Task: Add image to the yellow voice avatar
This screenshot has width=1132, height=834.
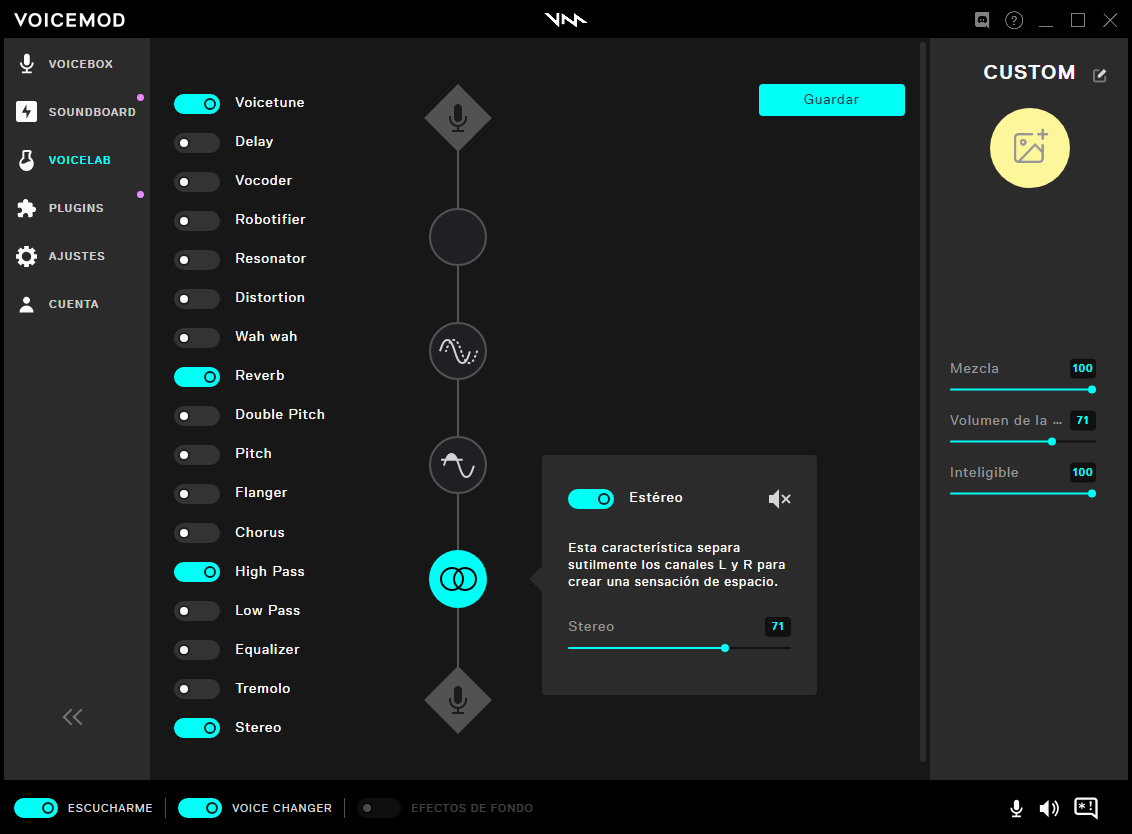Action: pos(1029,148)
